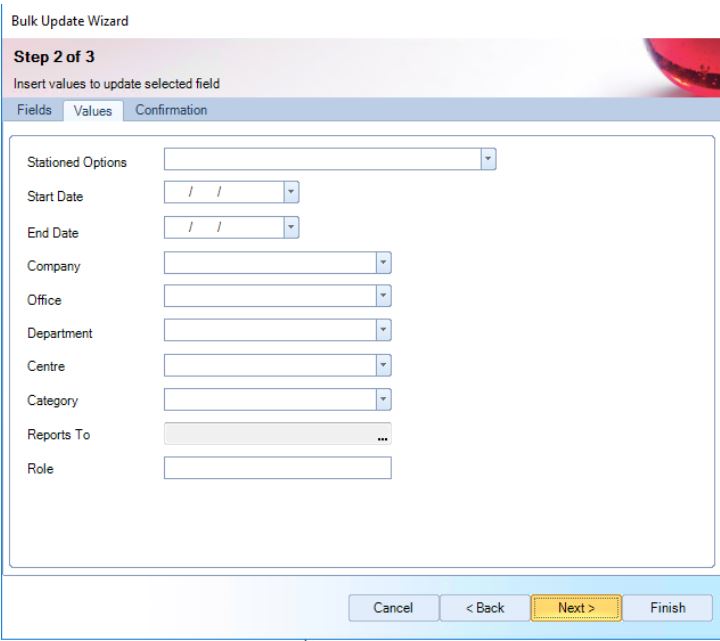Open the Start Date calendar dropdown
The height and width of the screenshot is (641, 720).
(291, 192)
